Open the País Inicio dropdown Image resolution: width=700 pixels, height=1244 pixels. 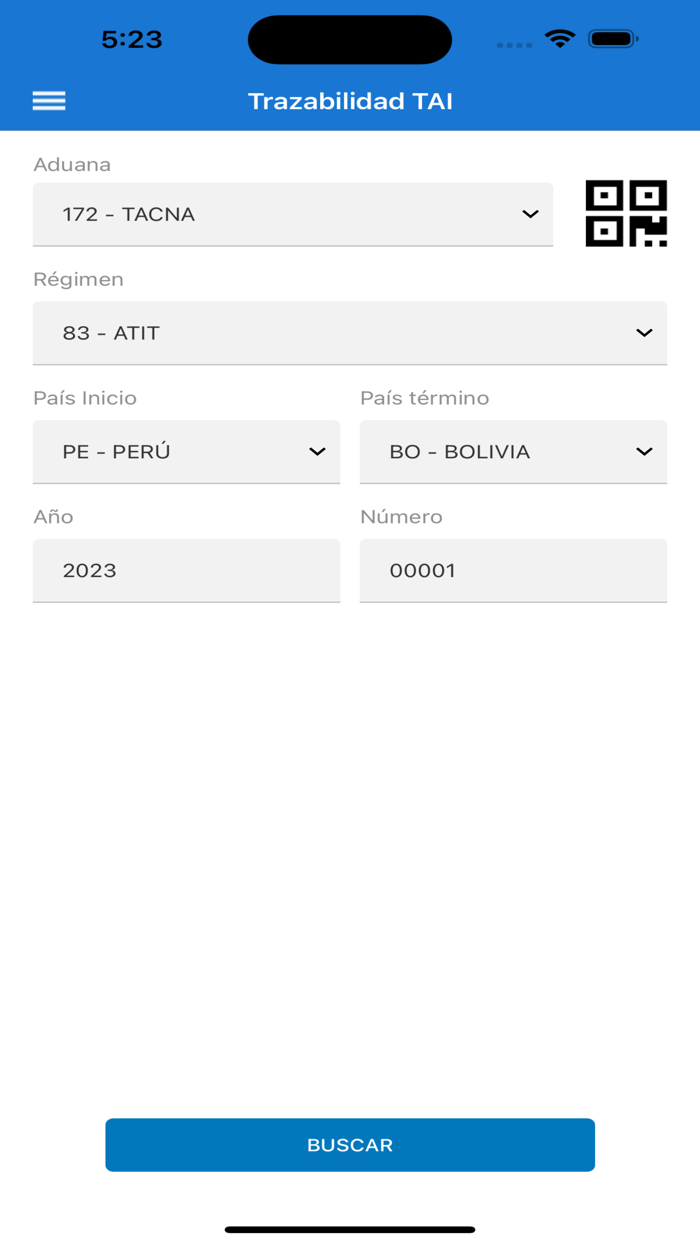pos(186,452)
